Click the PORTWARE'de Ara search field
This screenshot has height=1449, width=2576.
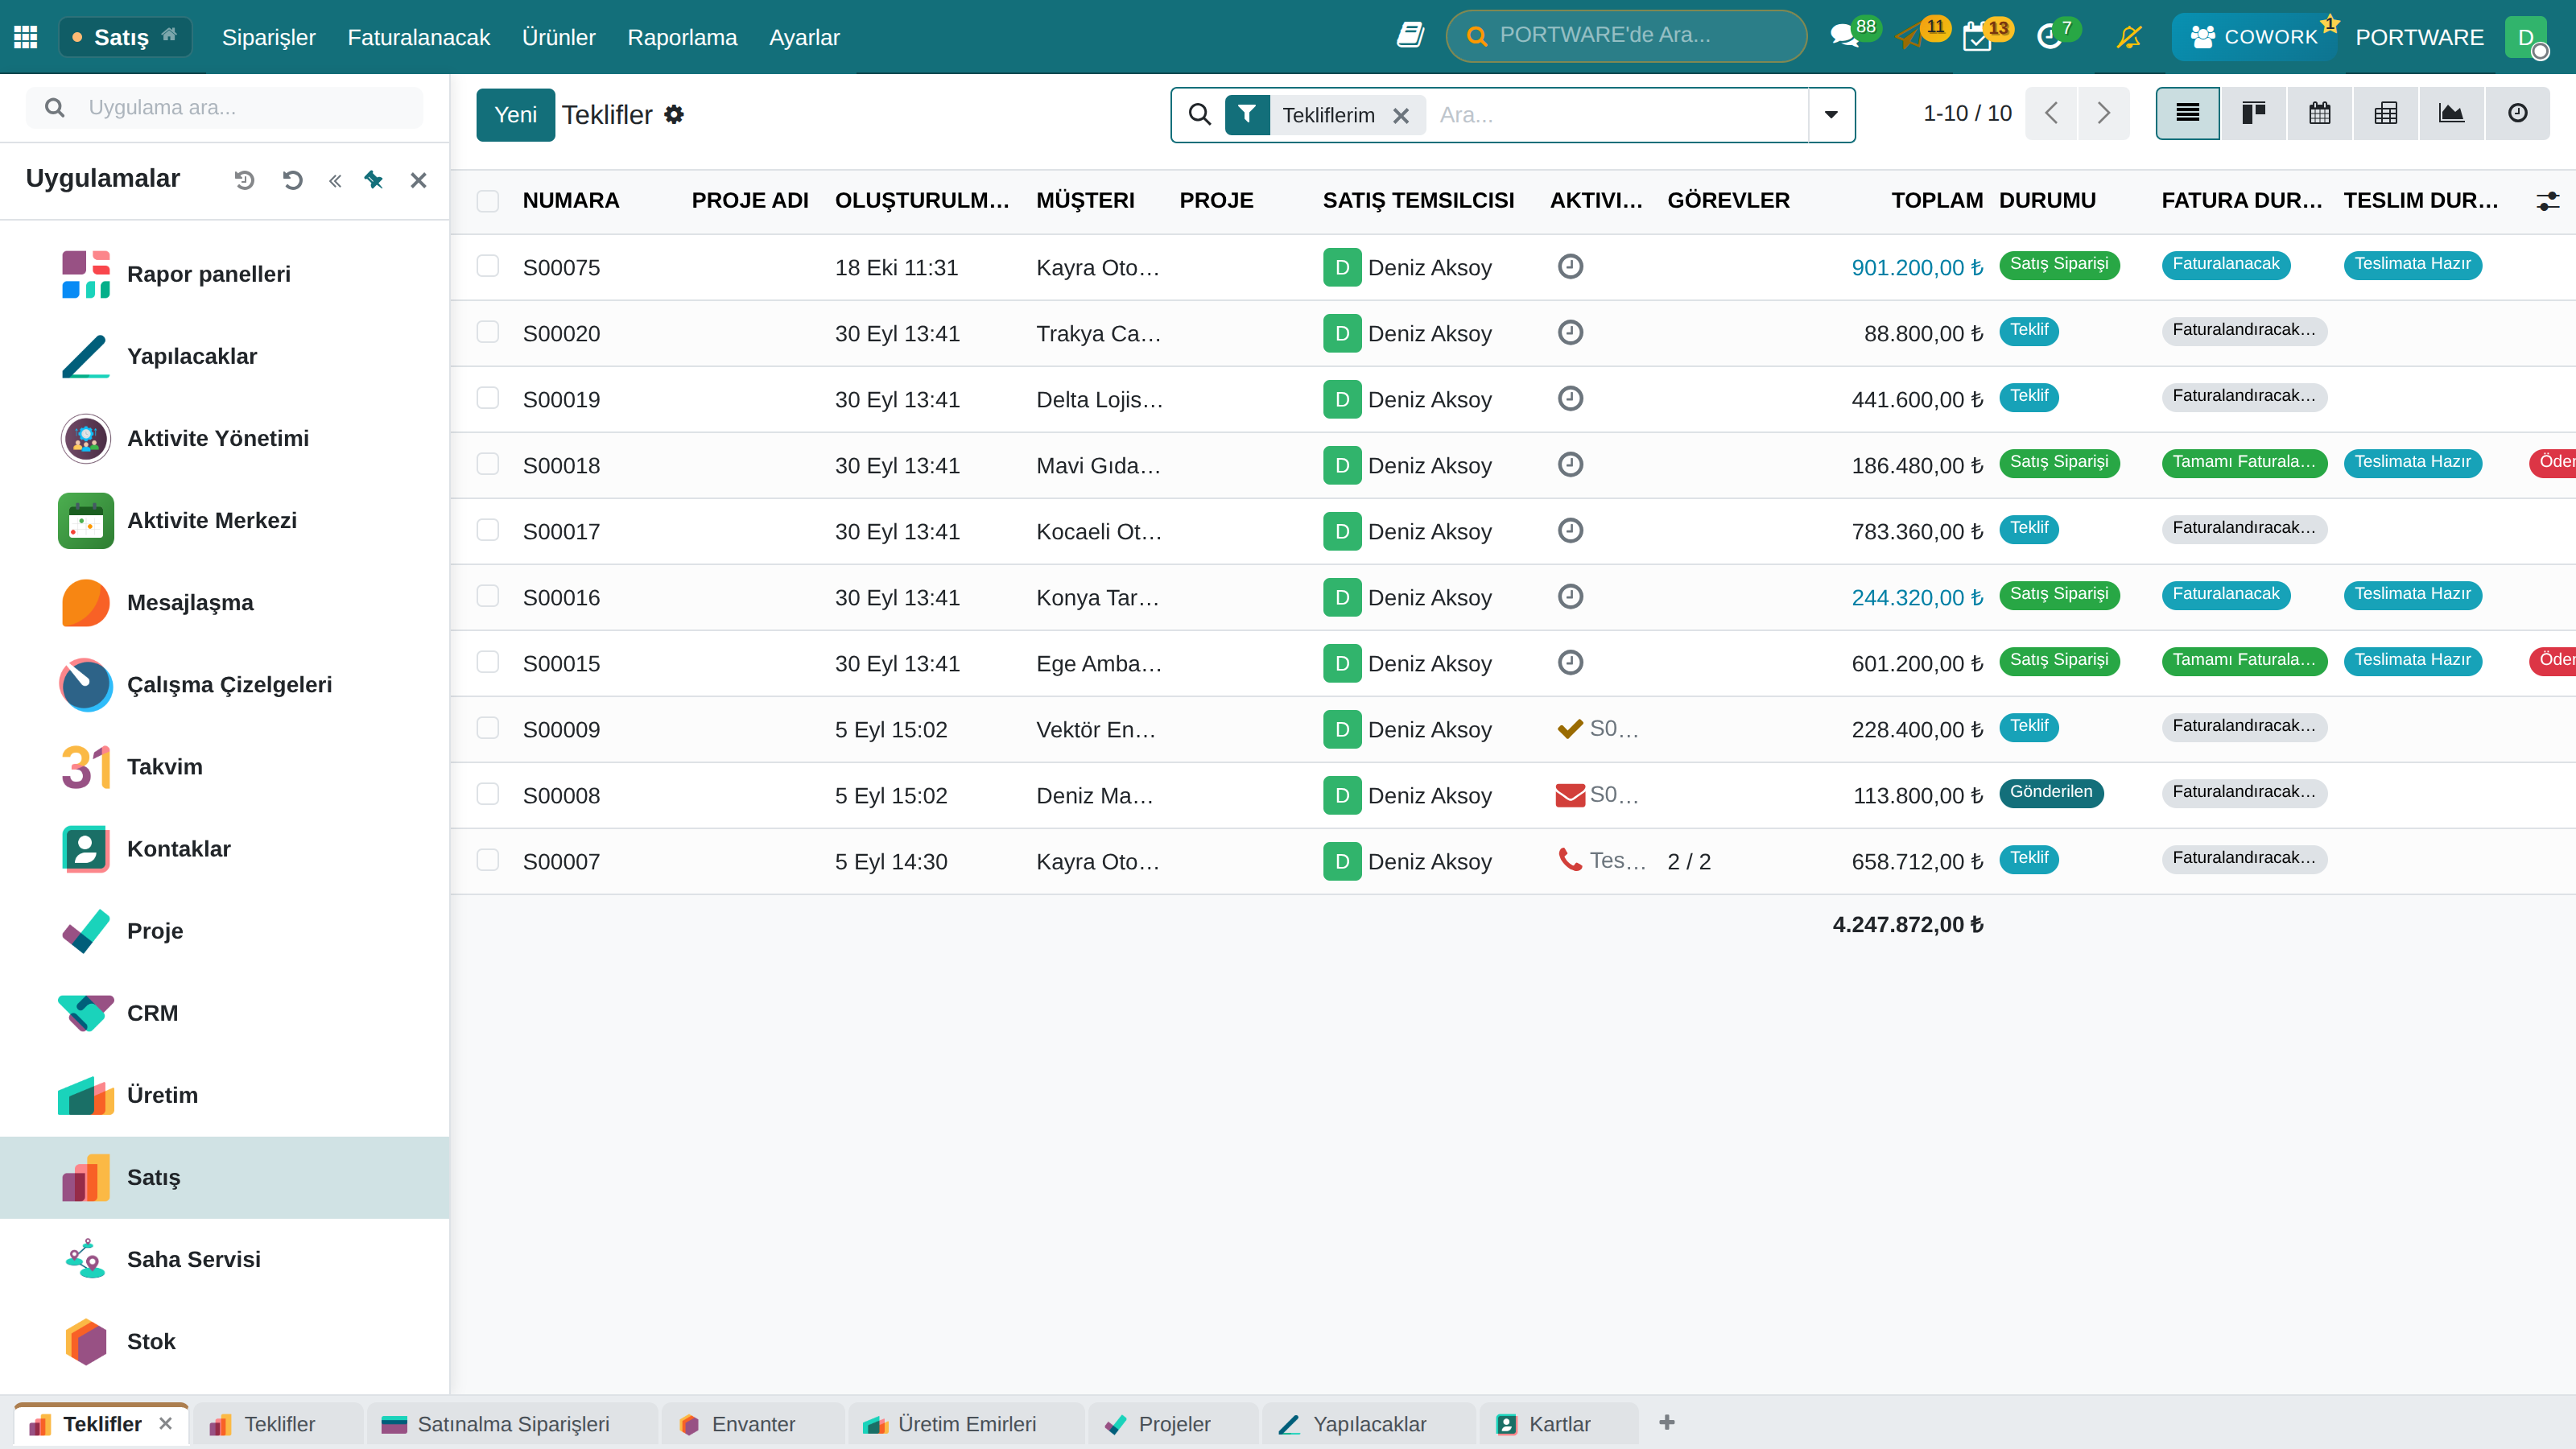click(1626, 36)
